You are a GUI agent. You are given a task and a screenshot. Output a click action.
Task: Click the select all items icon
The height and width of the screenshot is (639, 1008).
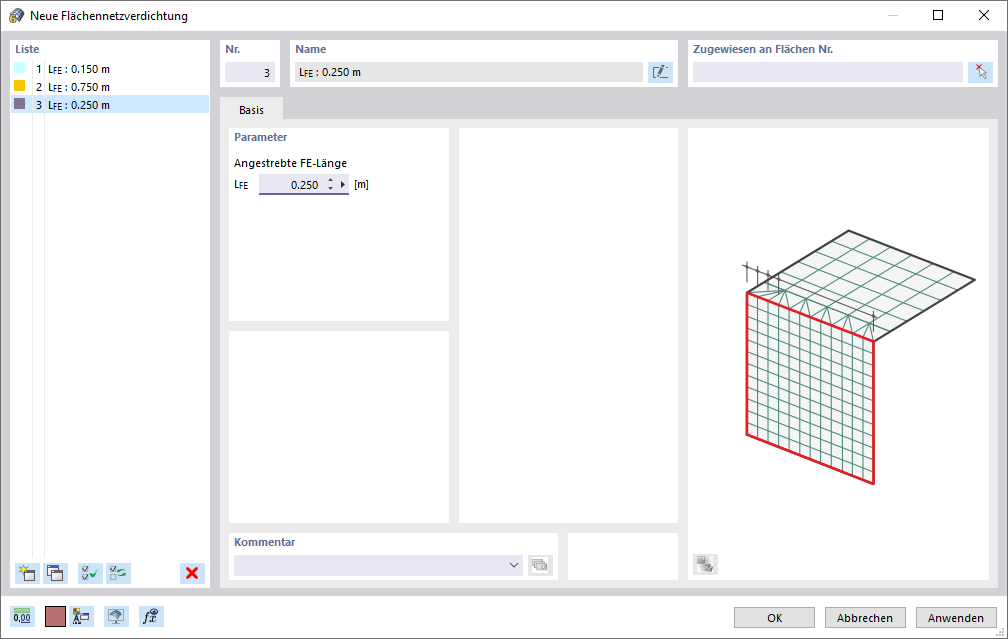pyautogui.click(x=90, y=573)
